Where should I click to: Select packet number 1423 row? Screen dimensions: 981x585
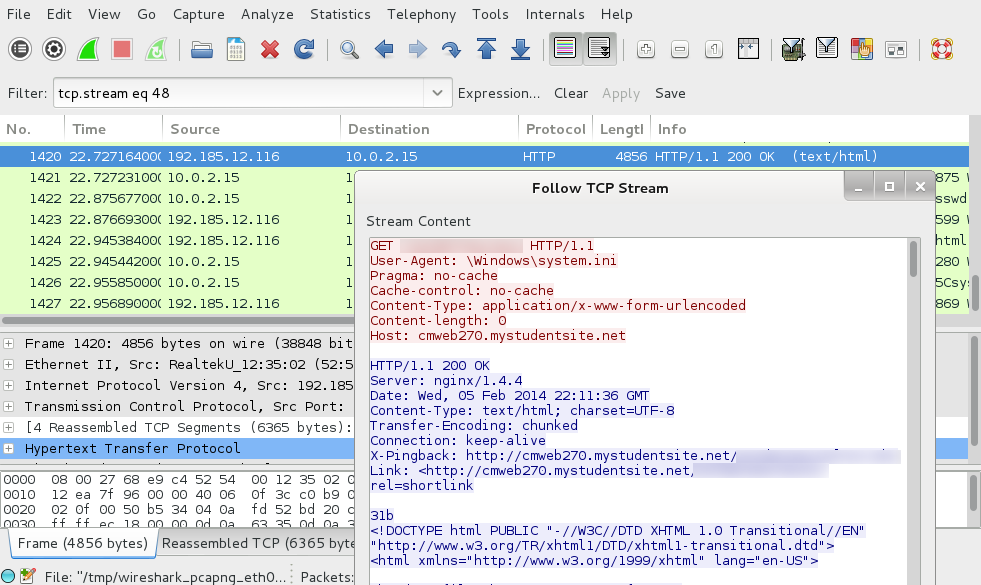[178, 220]
